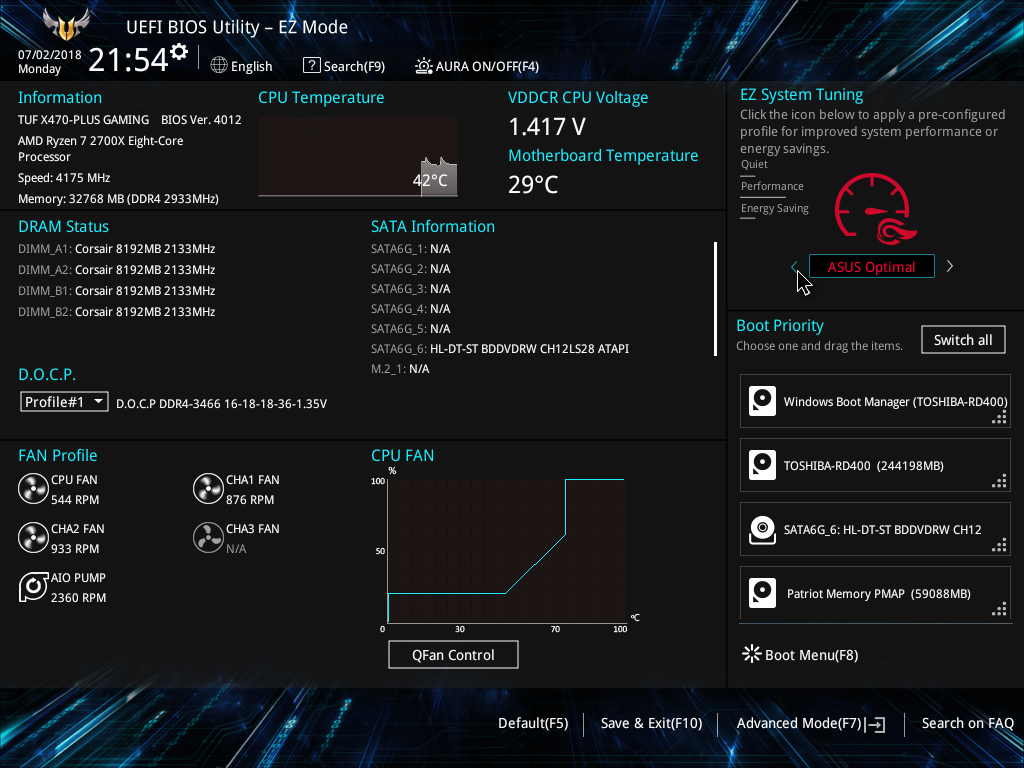1024x768 pixels.
Task: Click the Speed: 4175 MHz text
Action: (x=64, y=178)
